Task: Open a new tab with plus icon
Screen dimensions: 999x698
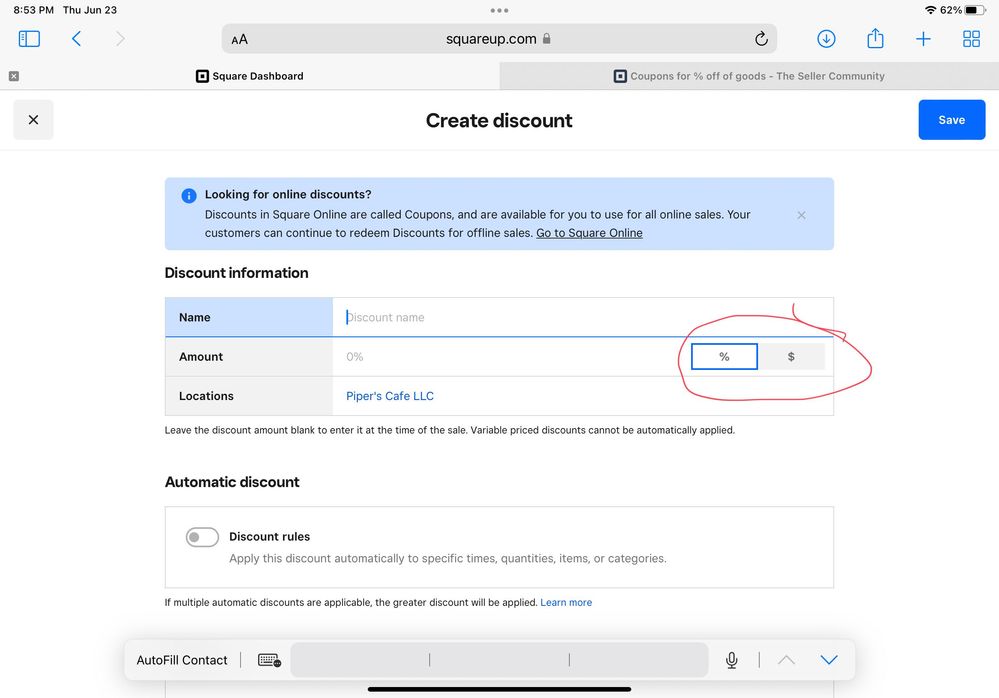Action: click(x=923, y=39)
